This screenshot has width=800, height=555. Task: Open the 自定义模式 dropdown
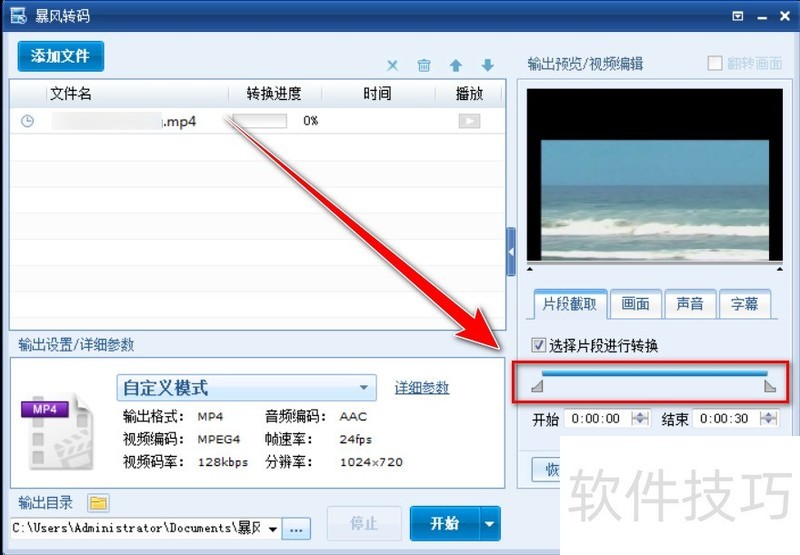[x=246, y=388]
